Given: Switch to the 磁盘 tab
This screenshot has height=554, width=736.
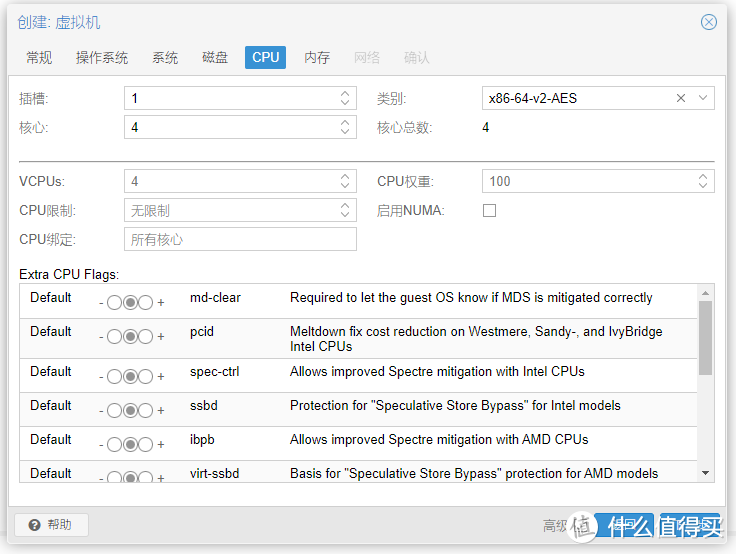Looking at the screenshot, I should click(215, 57).
